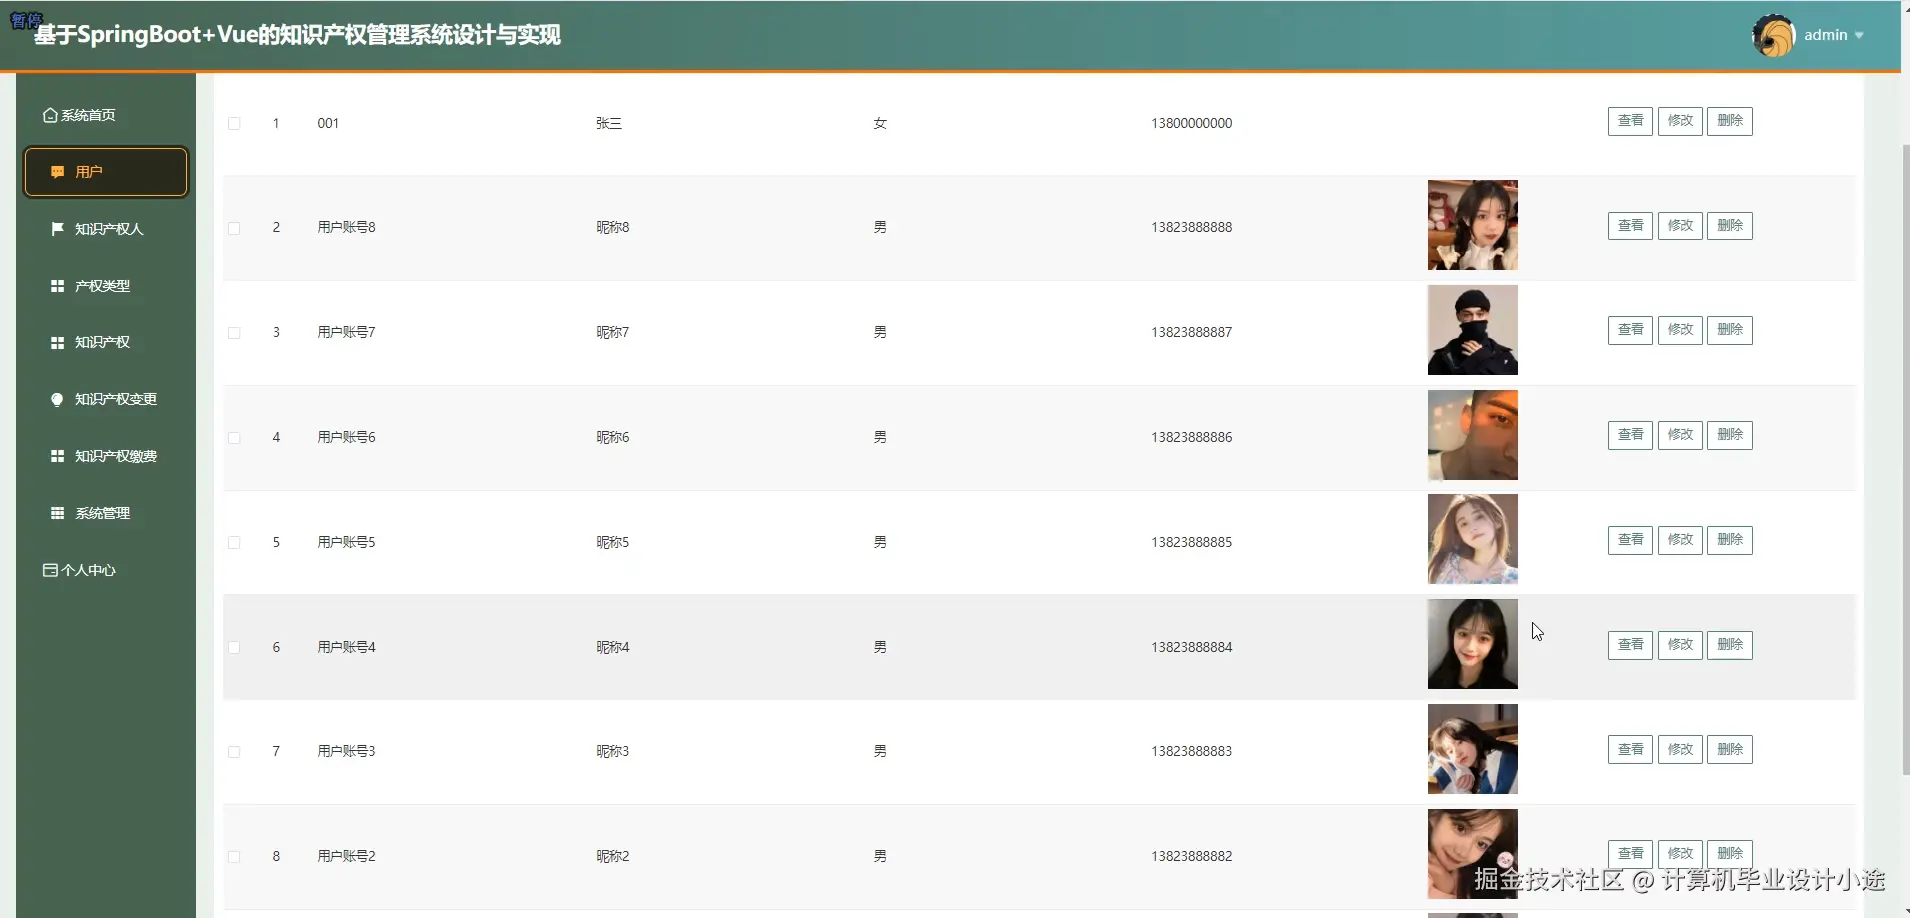Click 查看 for 用户账号4 row
This screenshot has width=1910, height=918.
tap(1630, 645)
